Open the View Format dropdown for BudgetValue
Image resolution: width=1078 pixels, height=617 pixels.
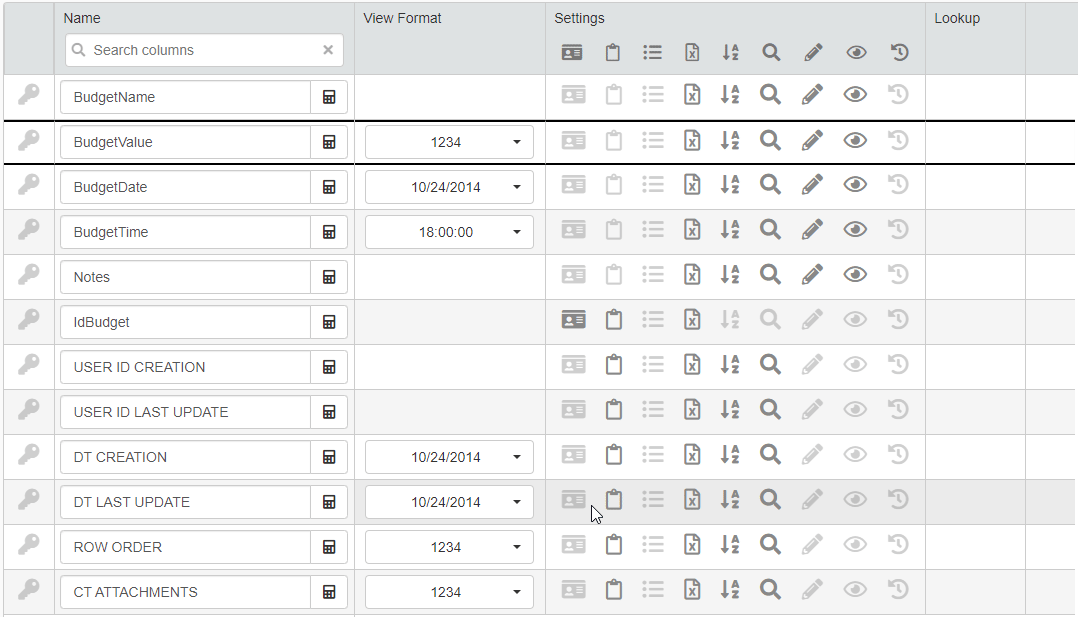(449, 142)
